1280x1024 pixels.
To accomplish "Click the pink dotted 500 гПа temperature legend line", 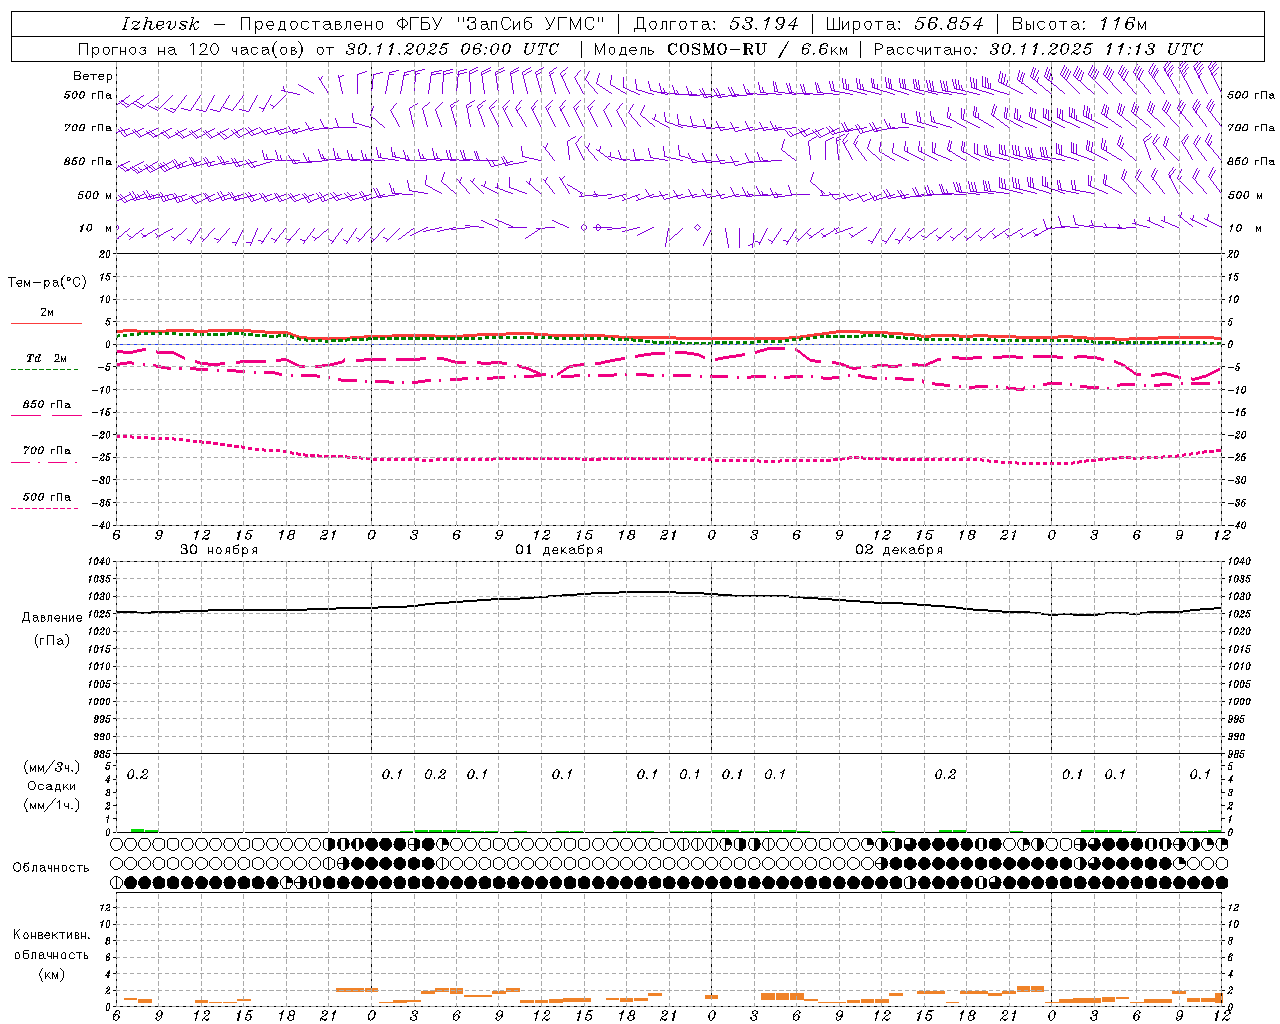I will [x=44, y=509].
